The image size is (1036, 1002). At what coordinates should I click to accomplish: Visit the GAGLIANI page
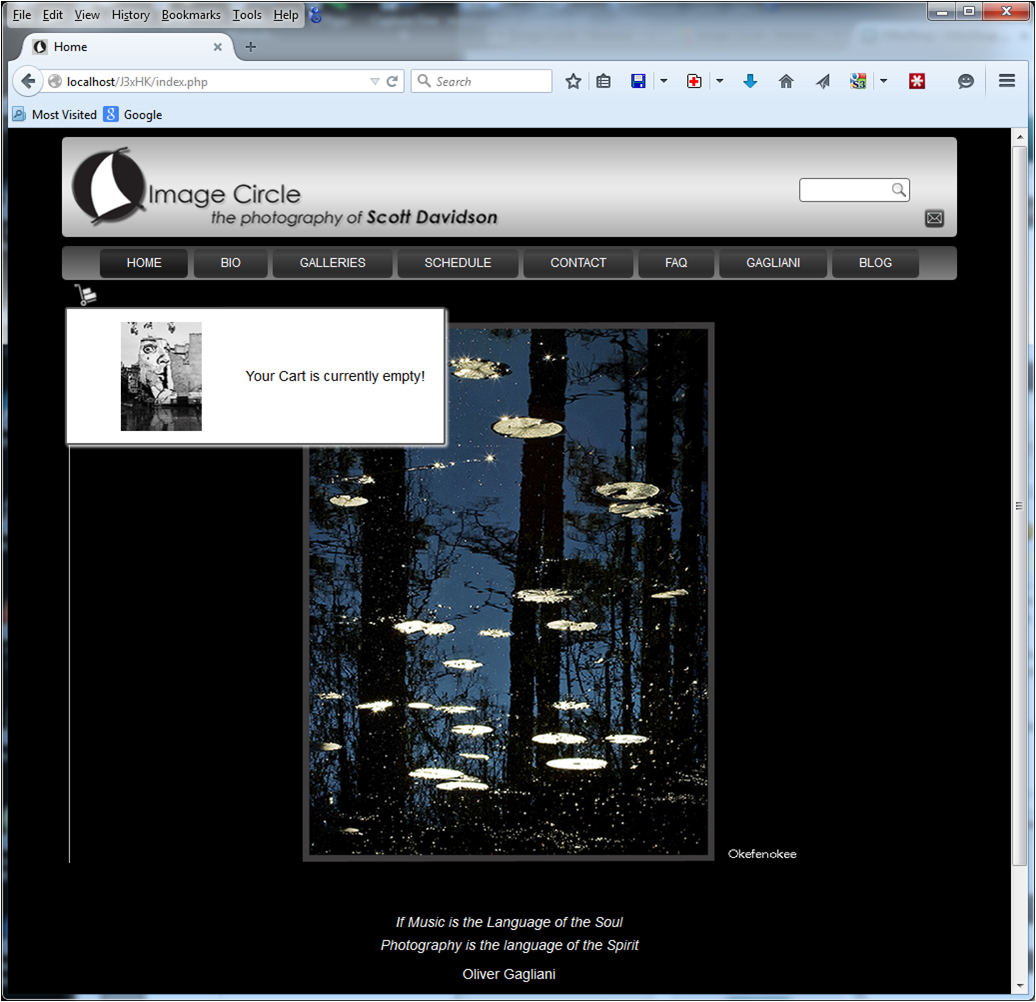[x=773, y=263]
